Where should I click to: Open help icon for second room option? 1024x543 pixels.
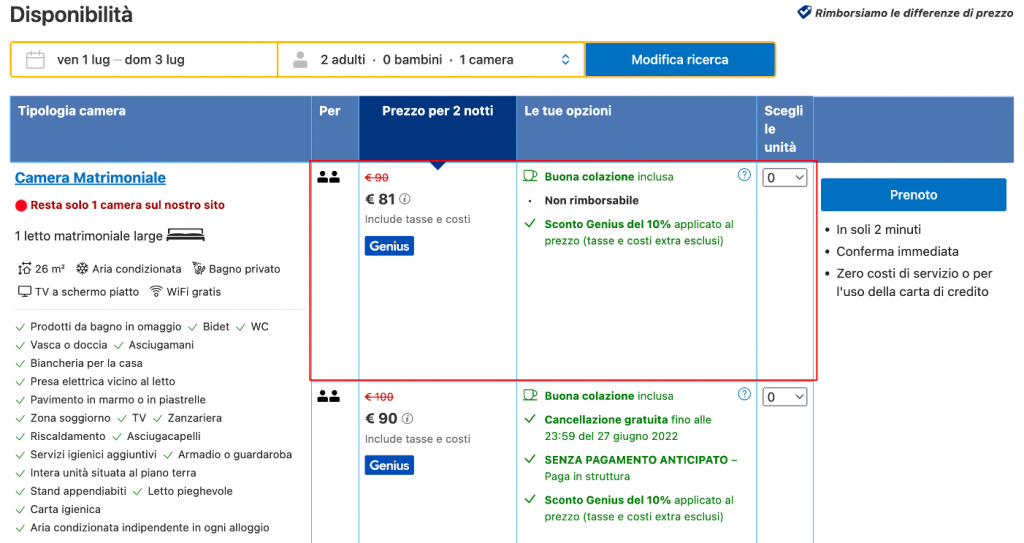[744, 395]
